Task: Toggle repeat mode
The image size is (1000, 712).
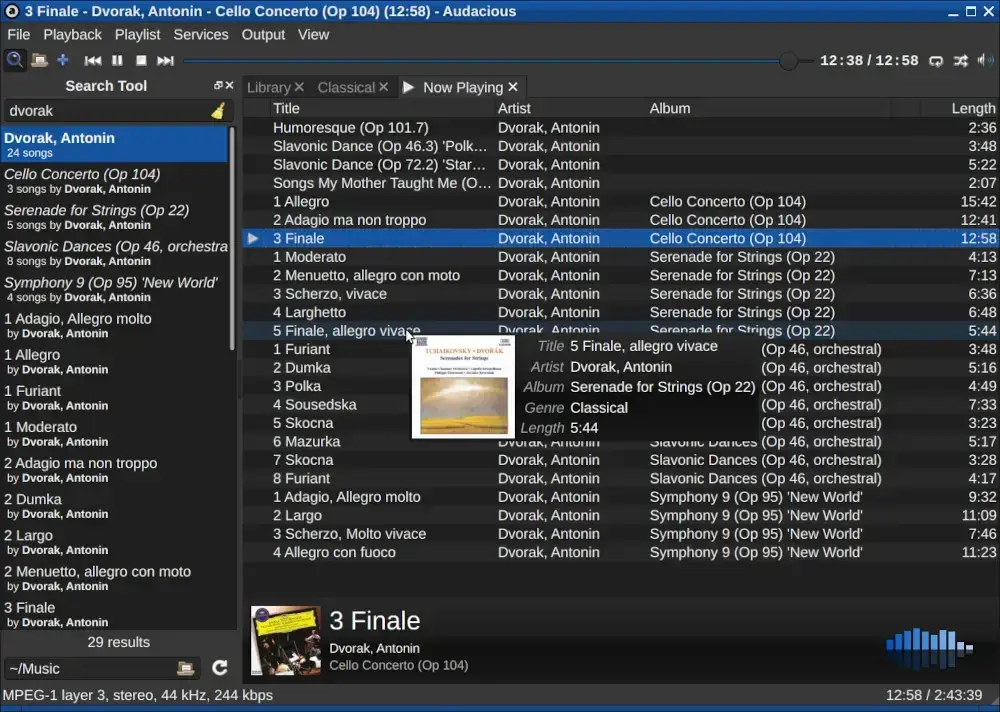Action: (x=936, y=60)
